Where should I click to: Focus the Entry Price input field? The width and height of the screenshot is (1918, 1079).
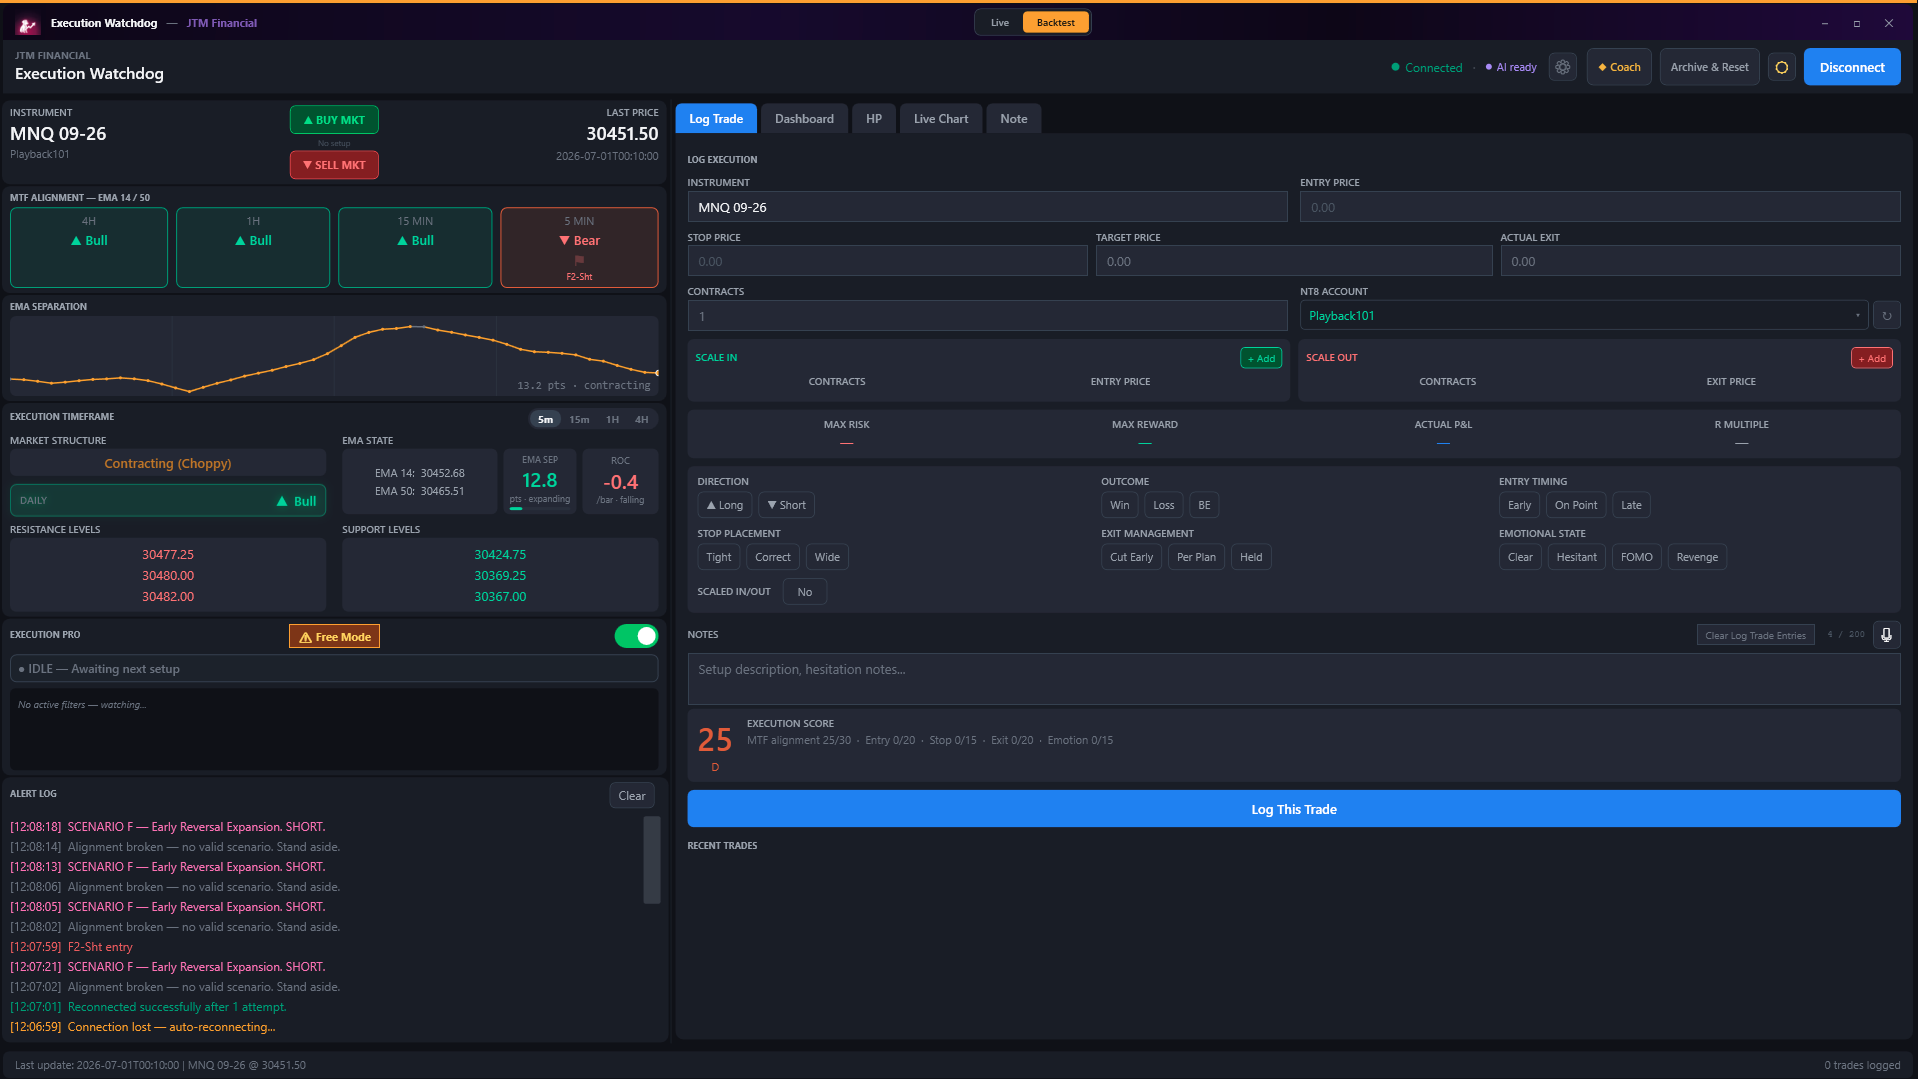pyautogui.click(x=1599, y=207)
